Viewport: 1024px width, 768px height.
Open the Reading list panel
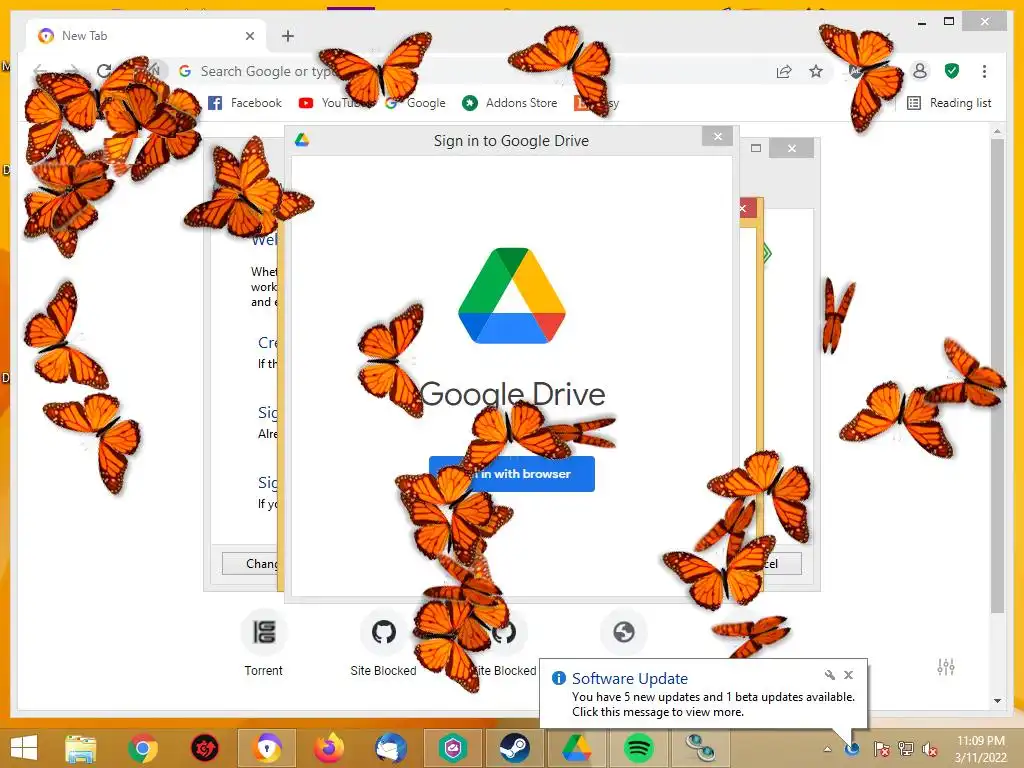950,103
